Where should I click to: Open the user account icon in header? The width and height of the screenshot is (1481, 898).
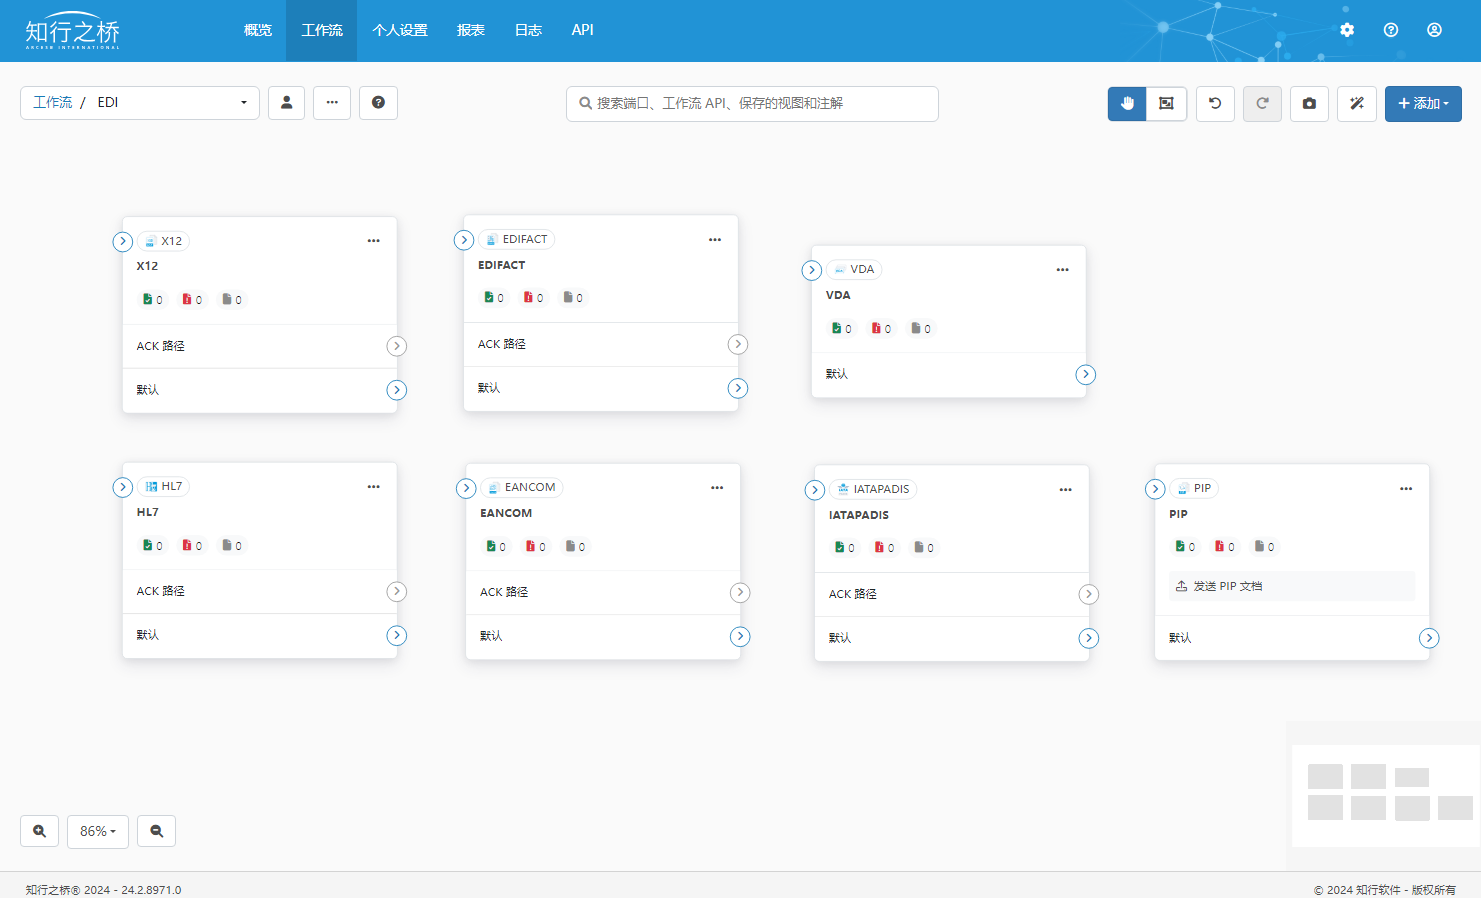pyautogui.click(x=1434, y=30)
